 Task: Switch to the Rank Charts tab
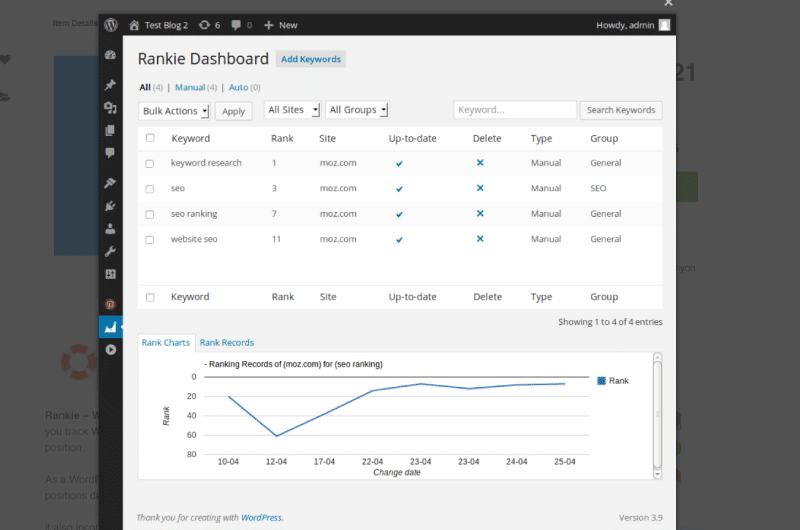pos(166,343)
